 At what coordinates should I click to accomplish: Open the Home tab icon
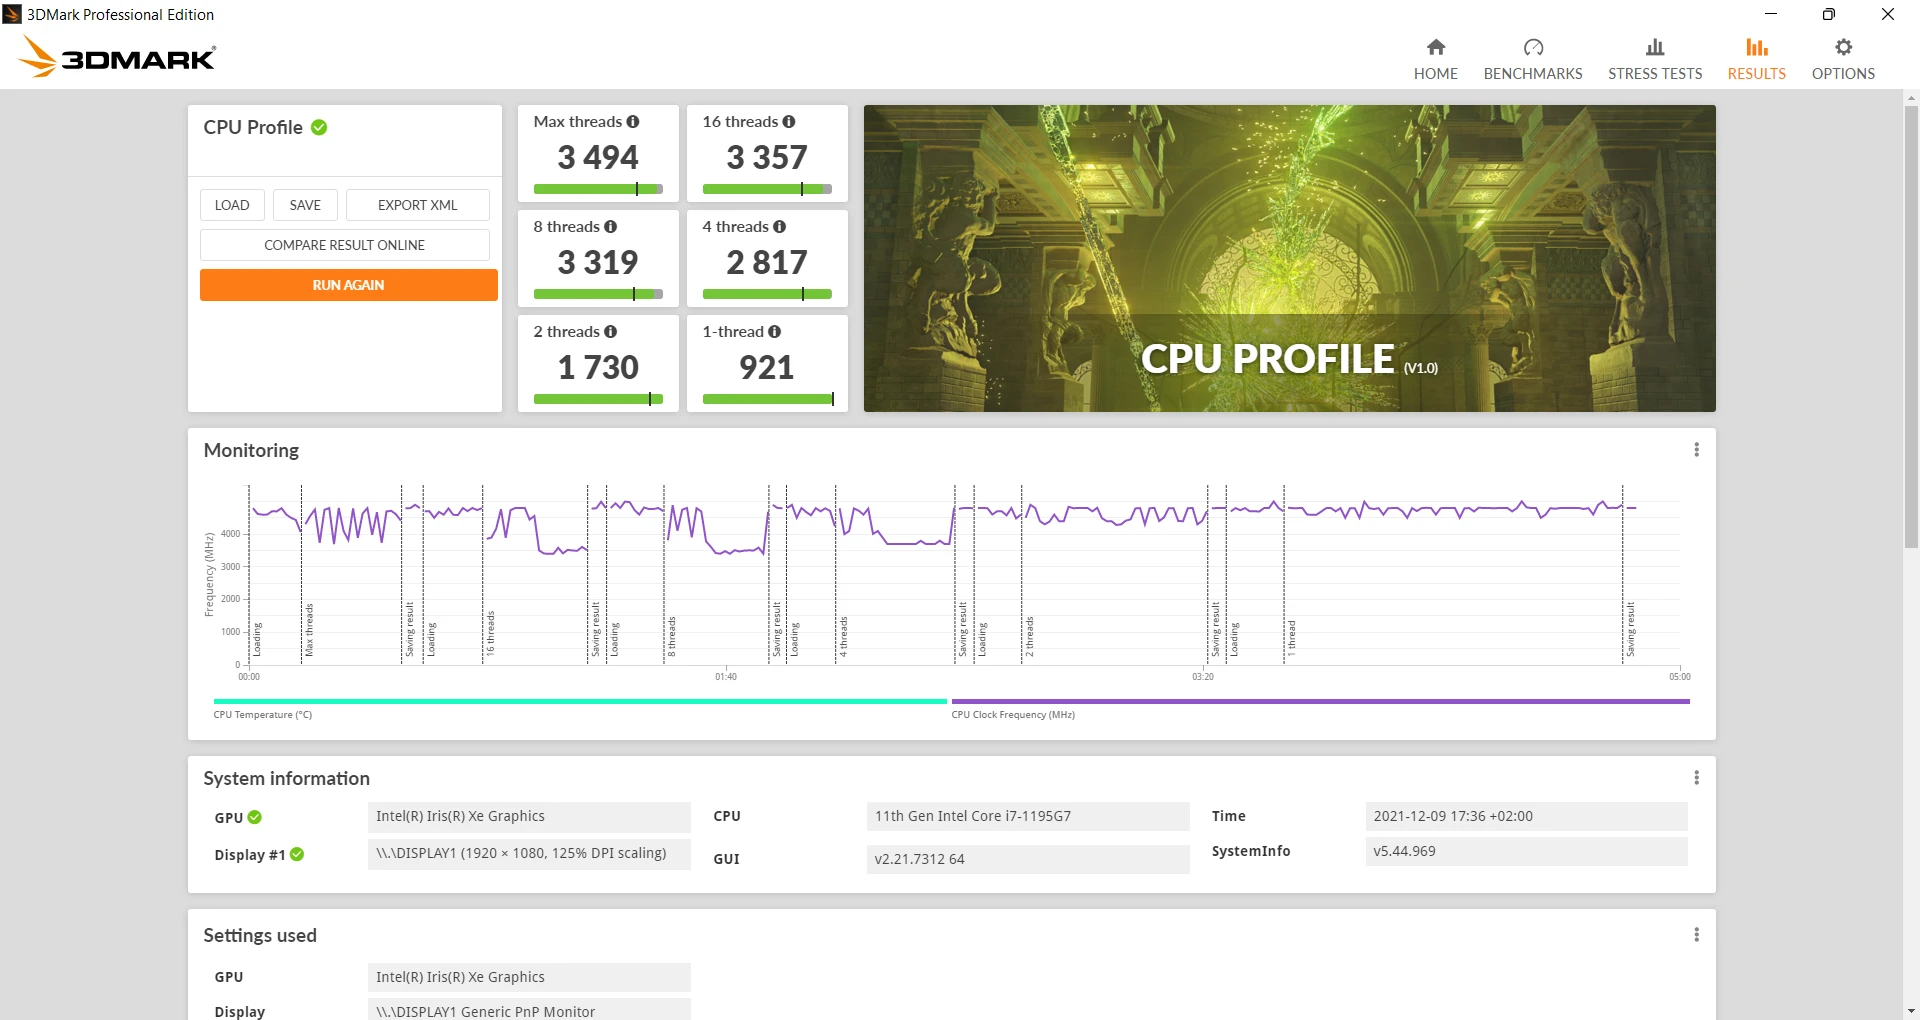[x=1436, y=47]
